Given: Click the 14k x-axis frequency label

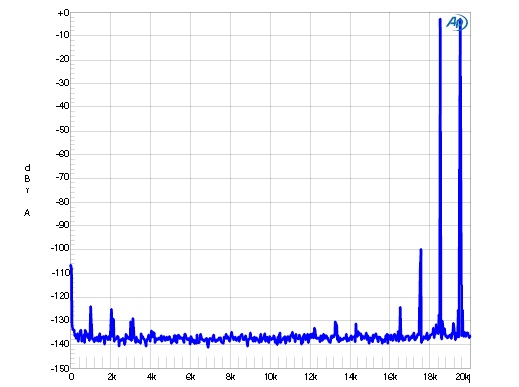Looking at the screenshot, I should coord(350,377).
